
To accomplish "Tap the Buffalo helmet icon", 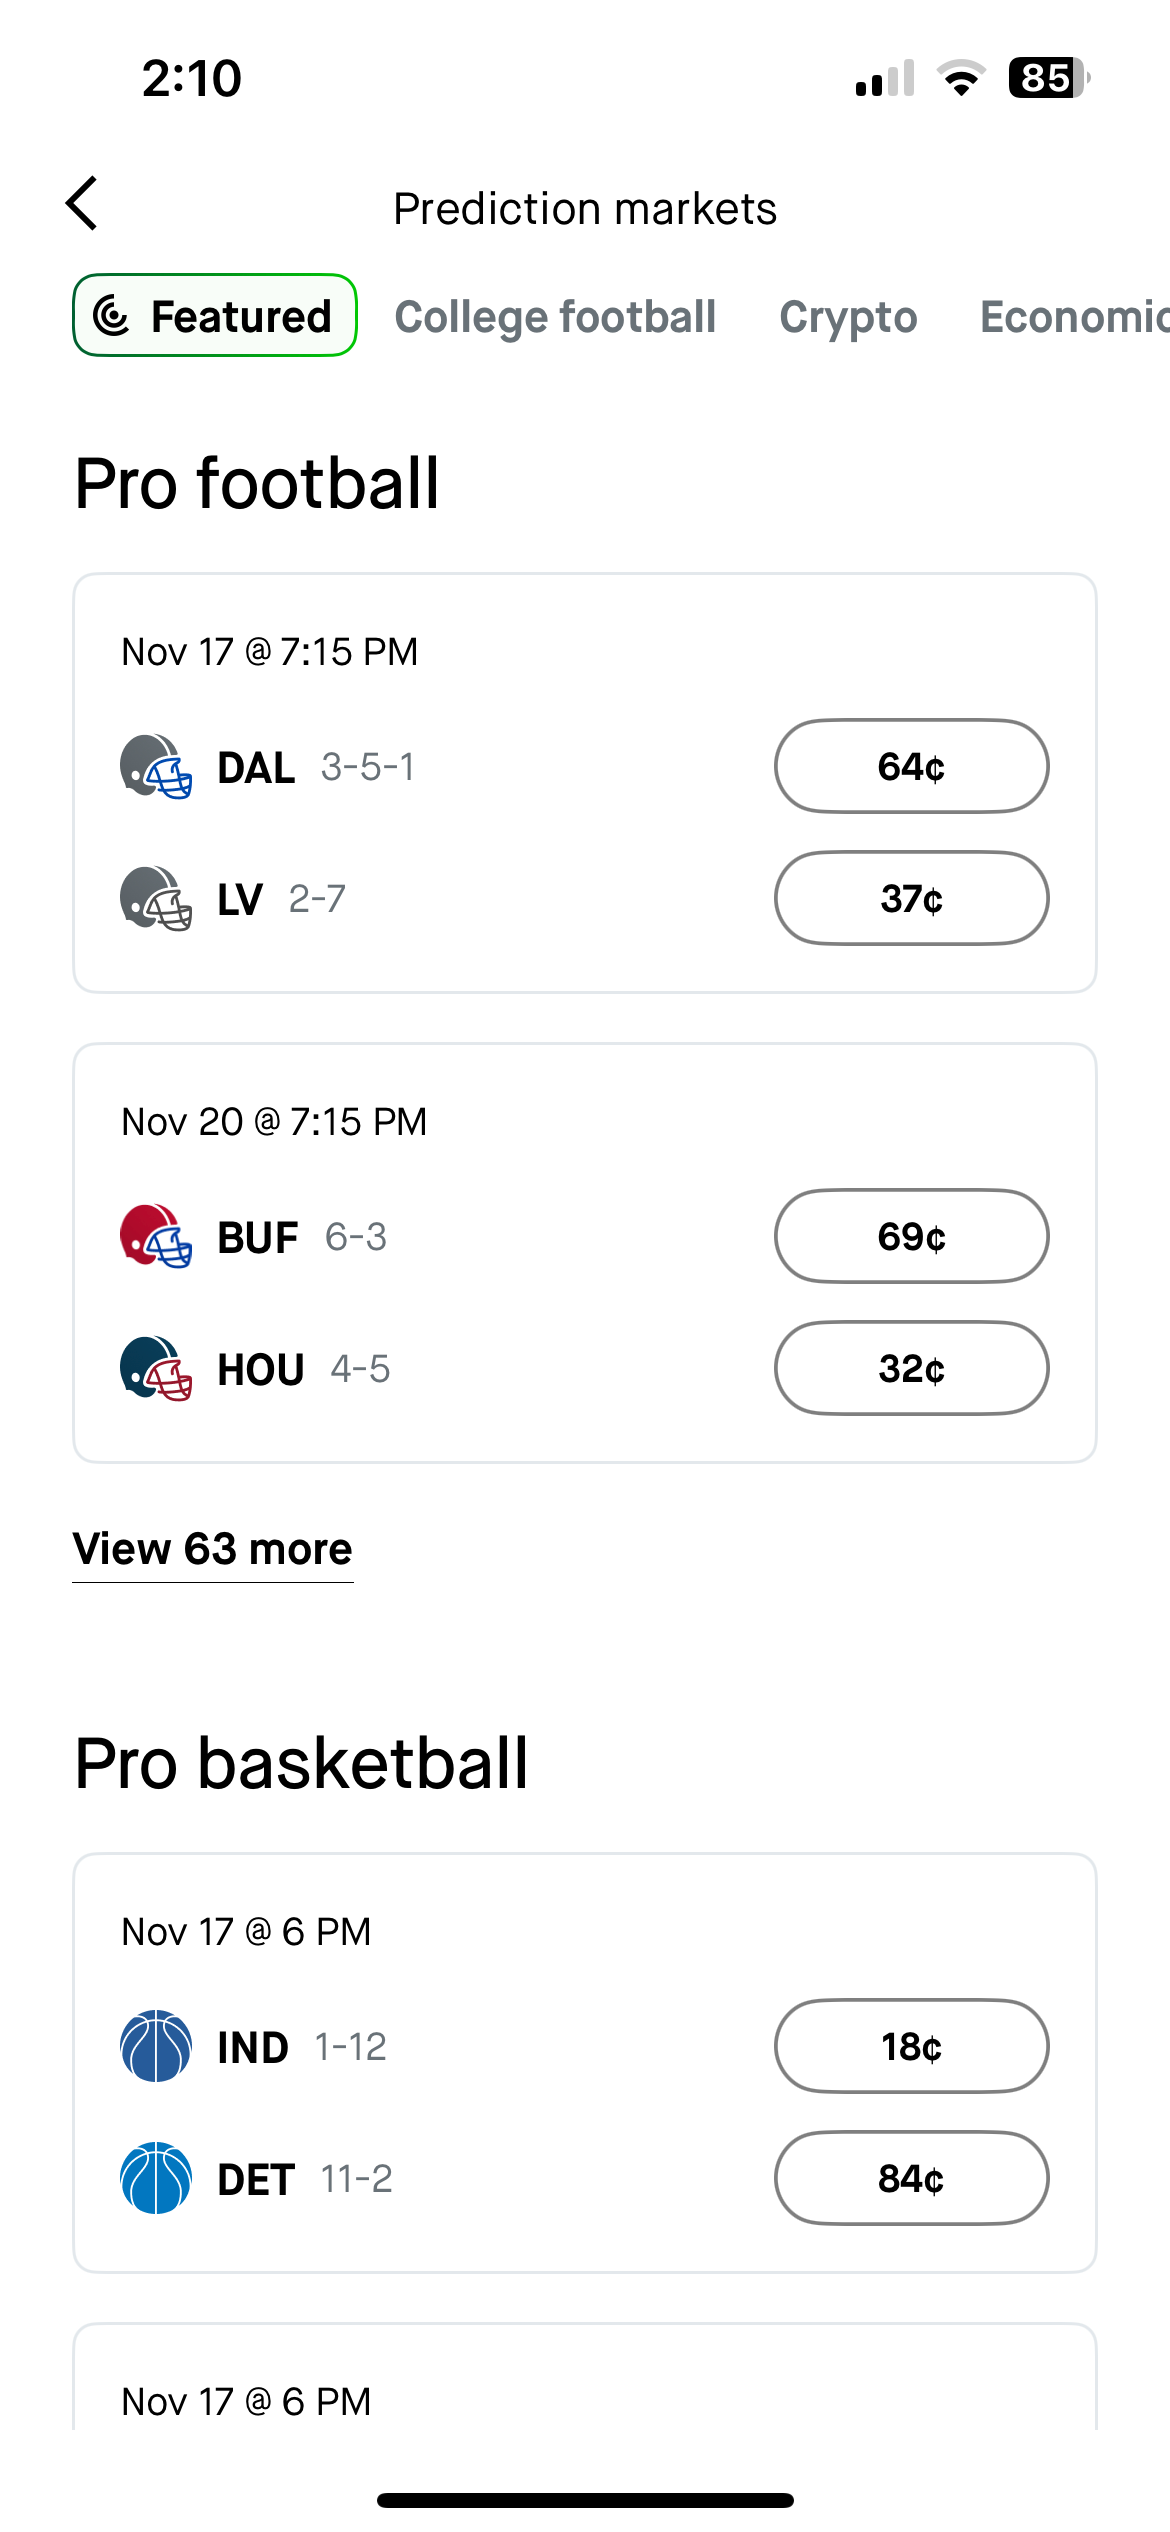I will click(x=156, y=1237).
